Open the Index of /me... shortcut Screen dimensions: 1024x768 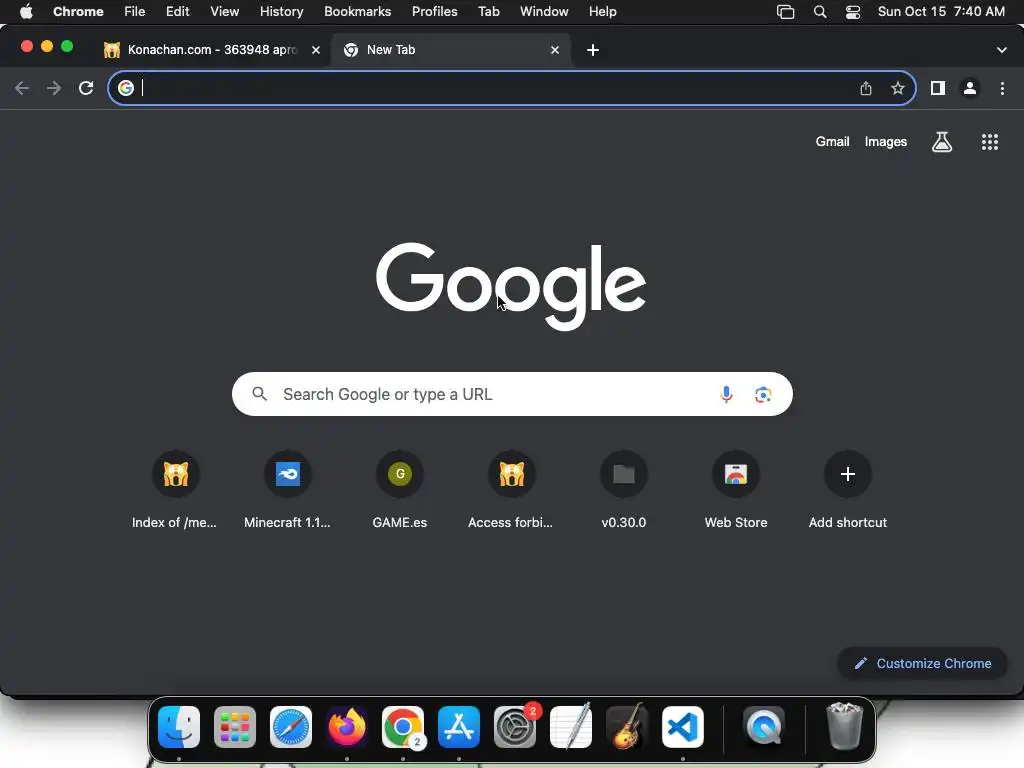tap(175, 490)
